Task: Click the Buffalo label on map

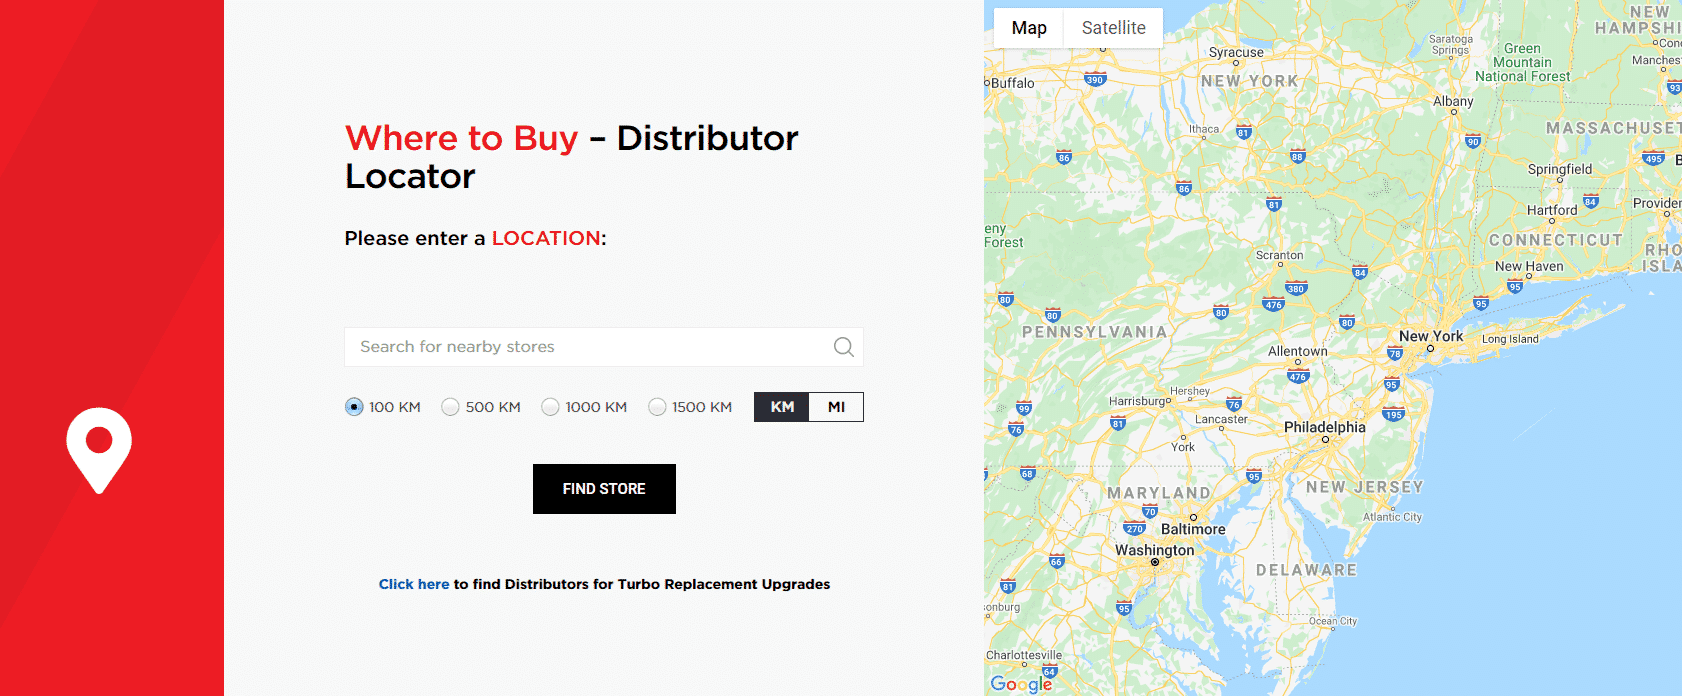Action: 1013,83
